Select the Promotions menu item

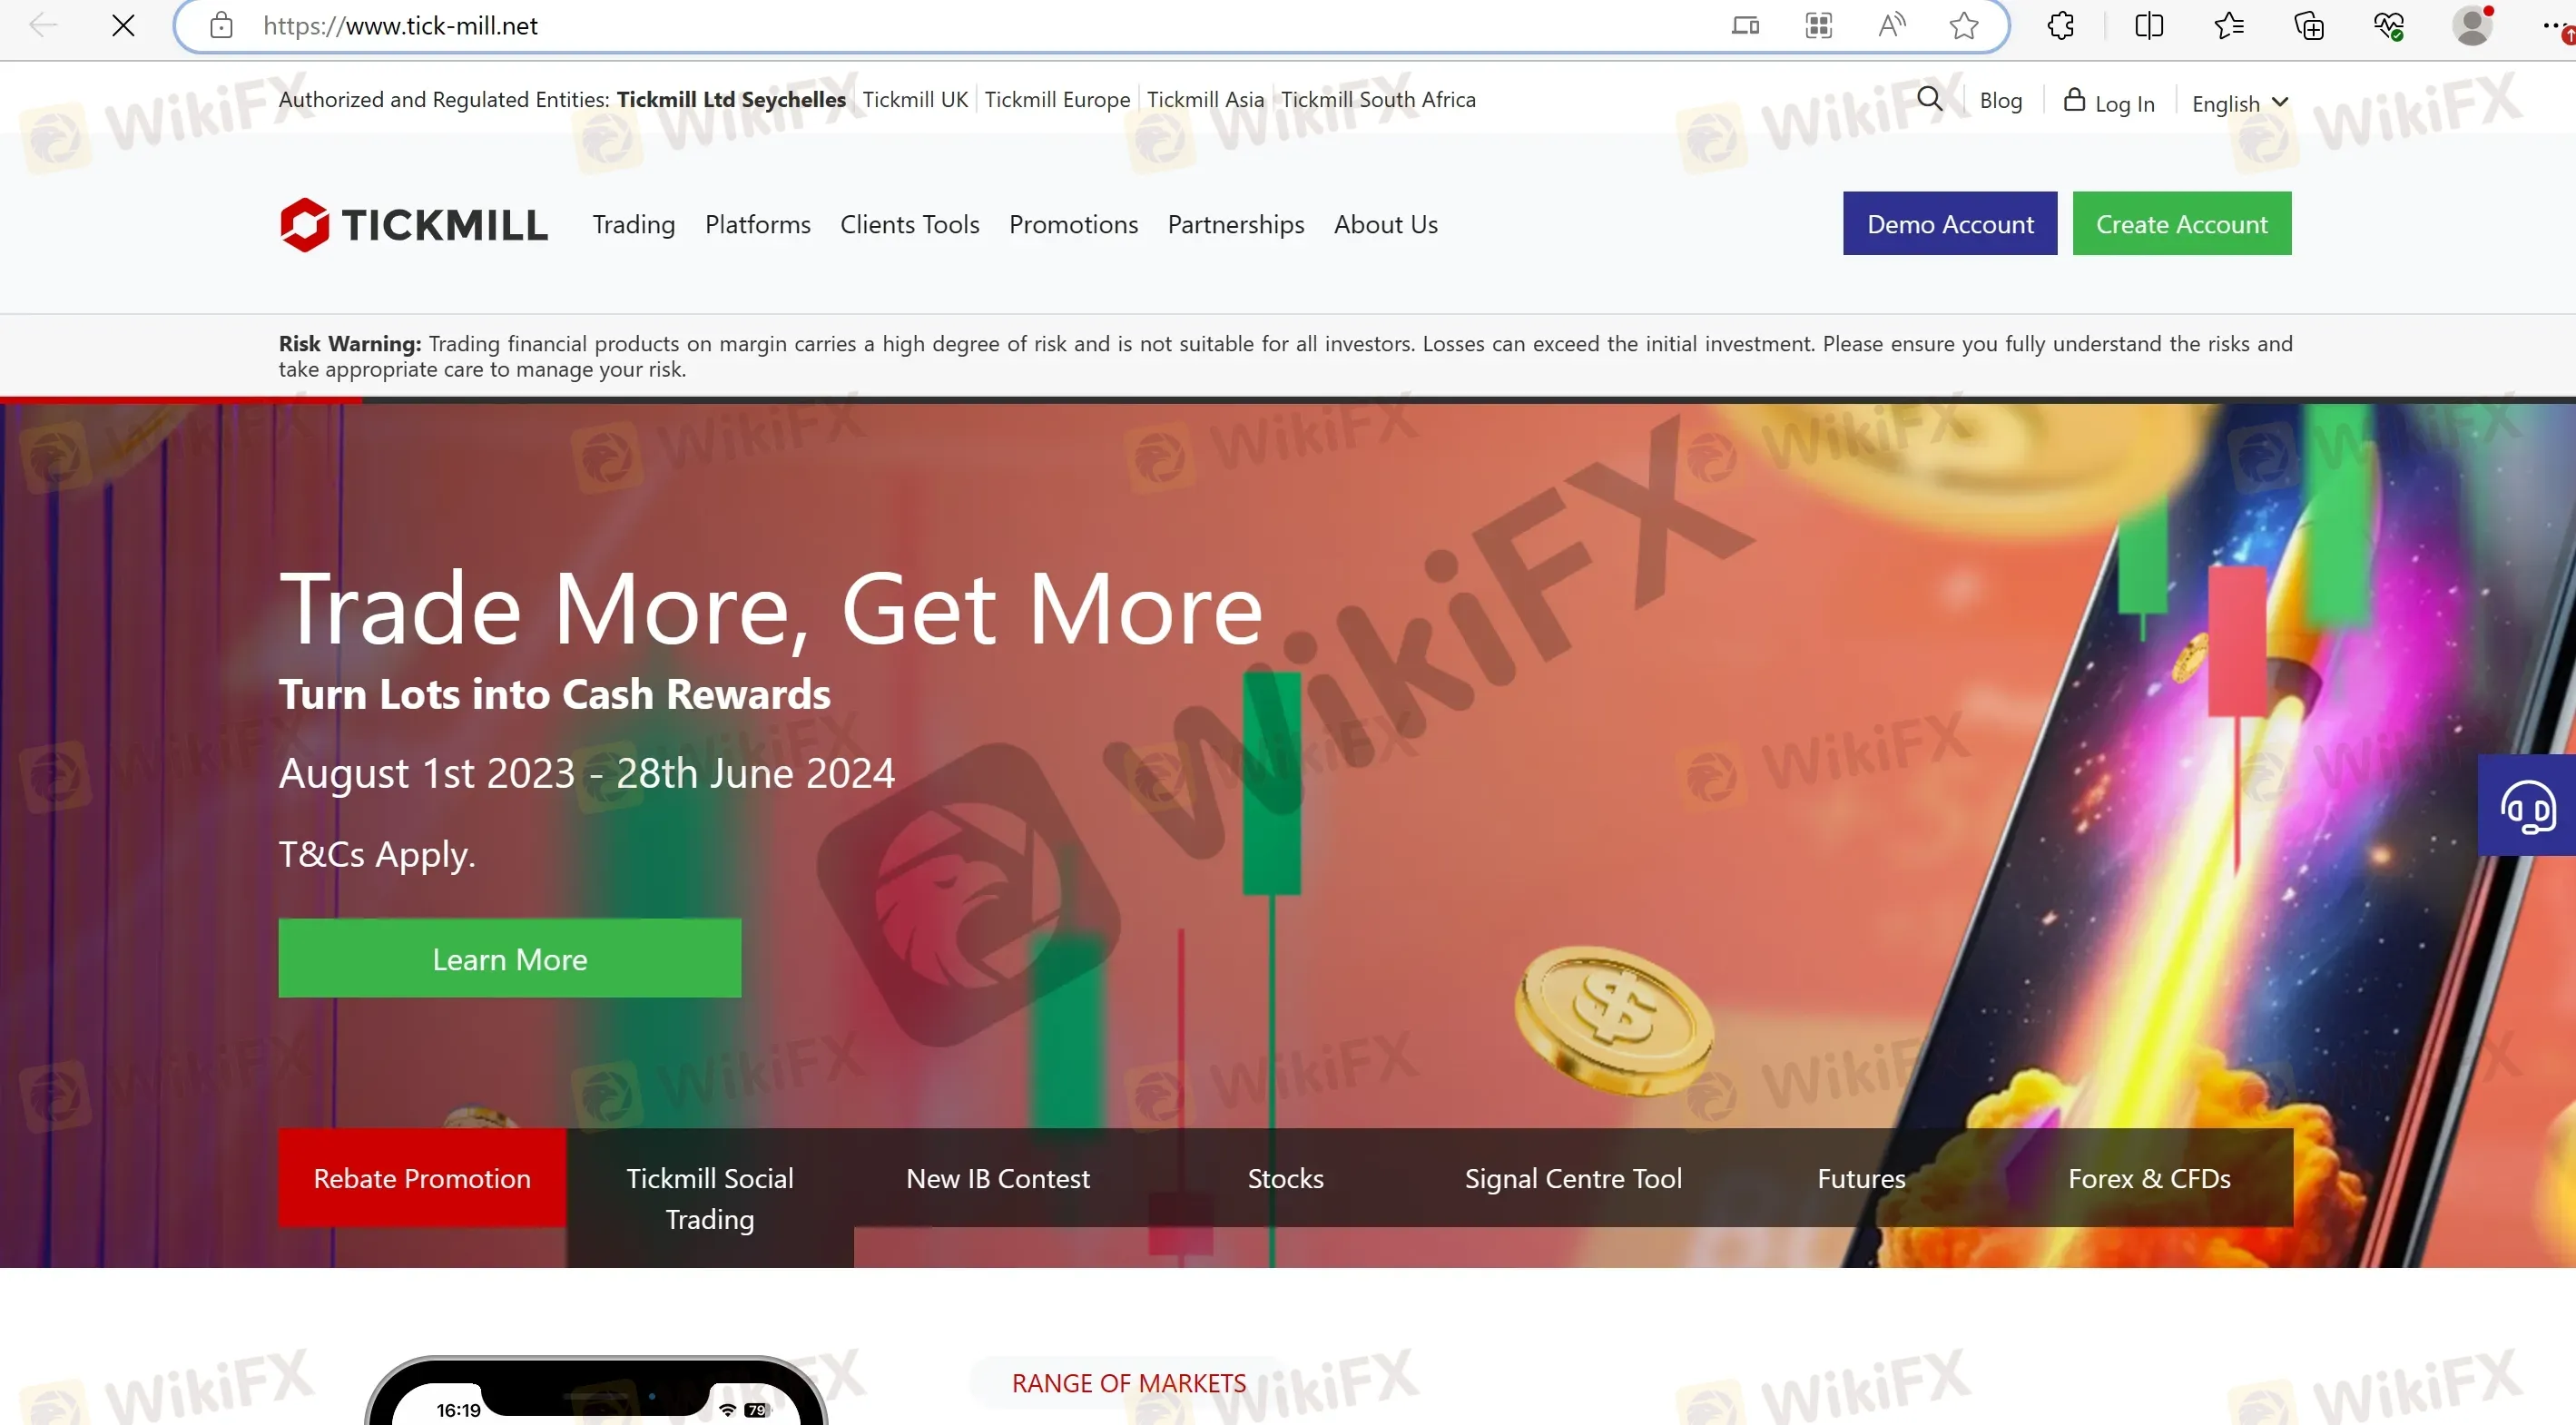[1074, 224]
